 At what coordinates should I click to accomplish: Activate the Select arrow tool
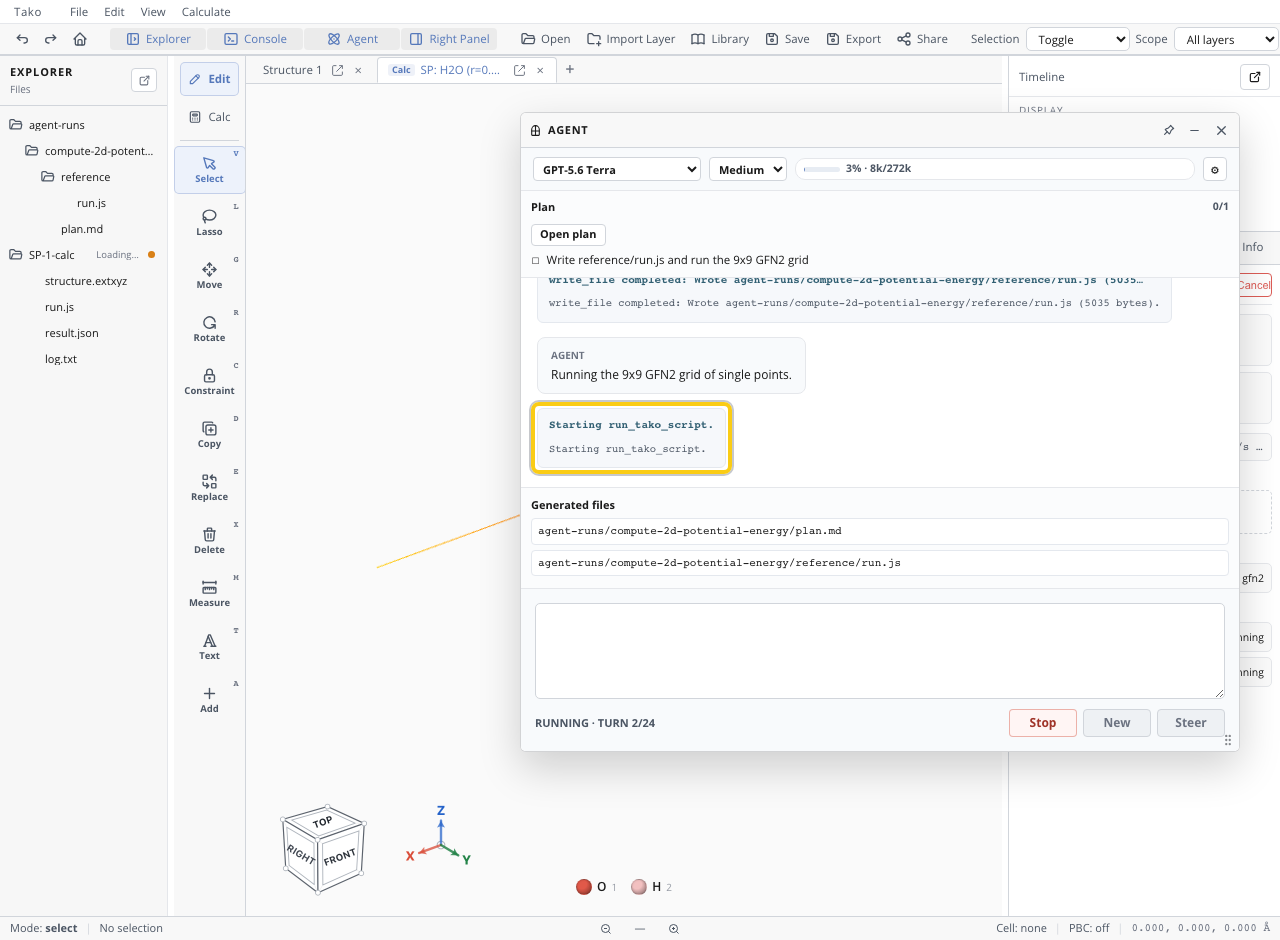(x=209, y=169)
